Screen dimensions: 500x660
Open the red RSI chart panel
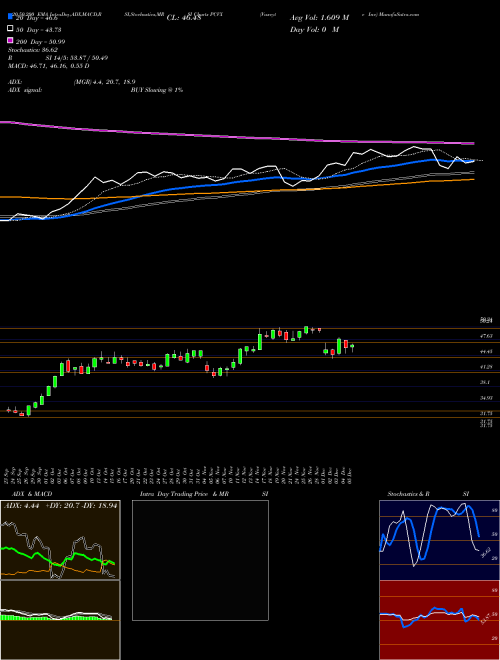[439, 620]
